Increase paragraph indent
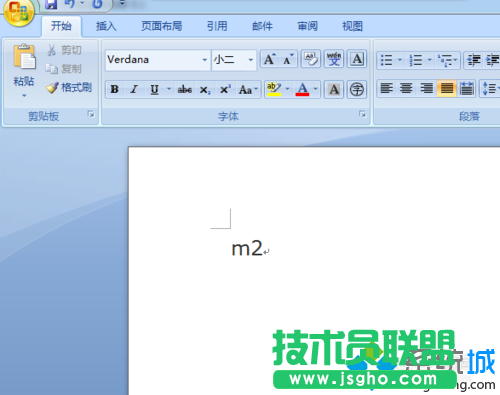This screenshot has width=500, height=395. point(493,60)
